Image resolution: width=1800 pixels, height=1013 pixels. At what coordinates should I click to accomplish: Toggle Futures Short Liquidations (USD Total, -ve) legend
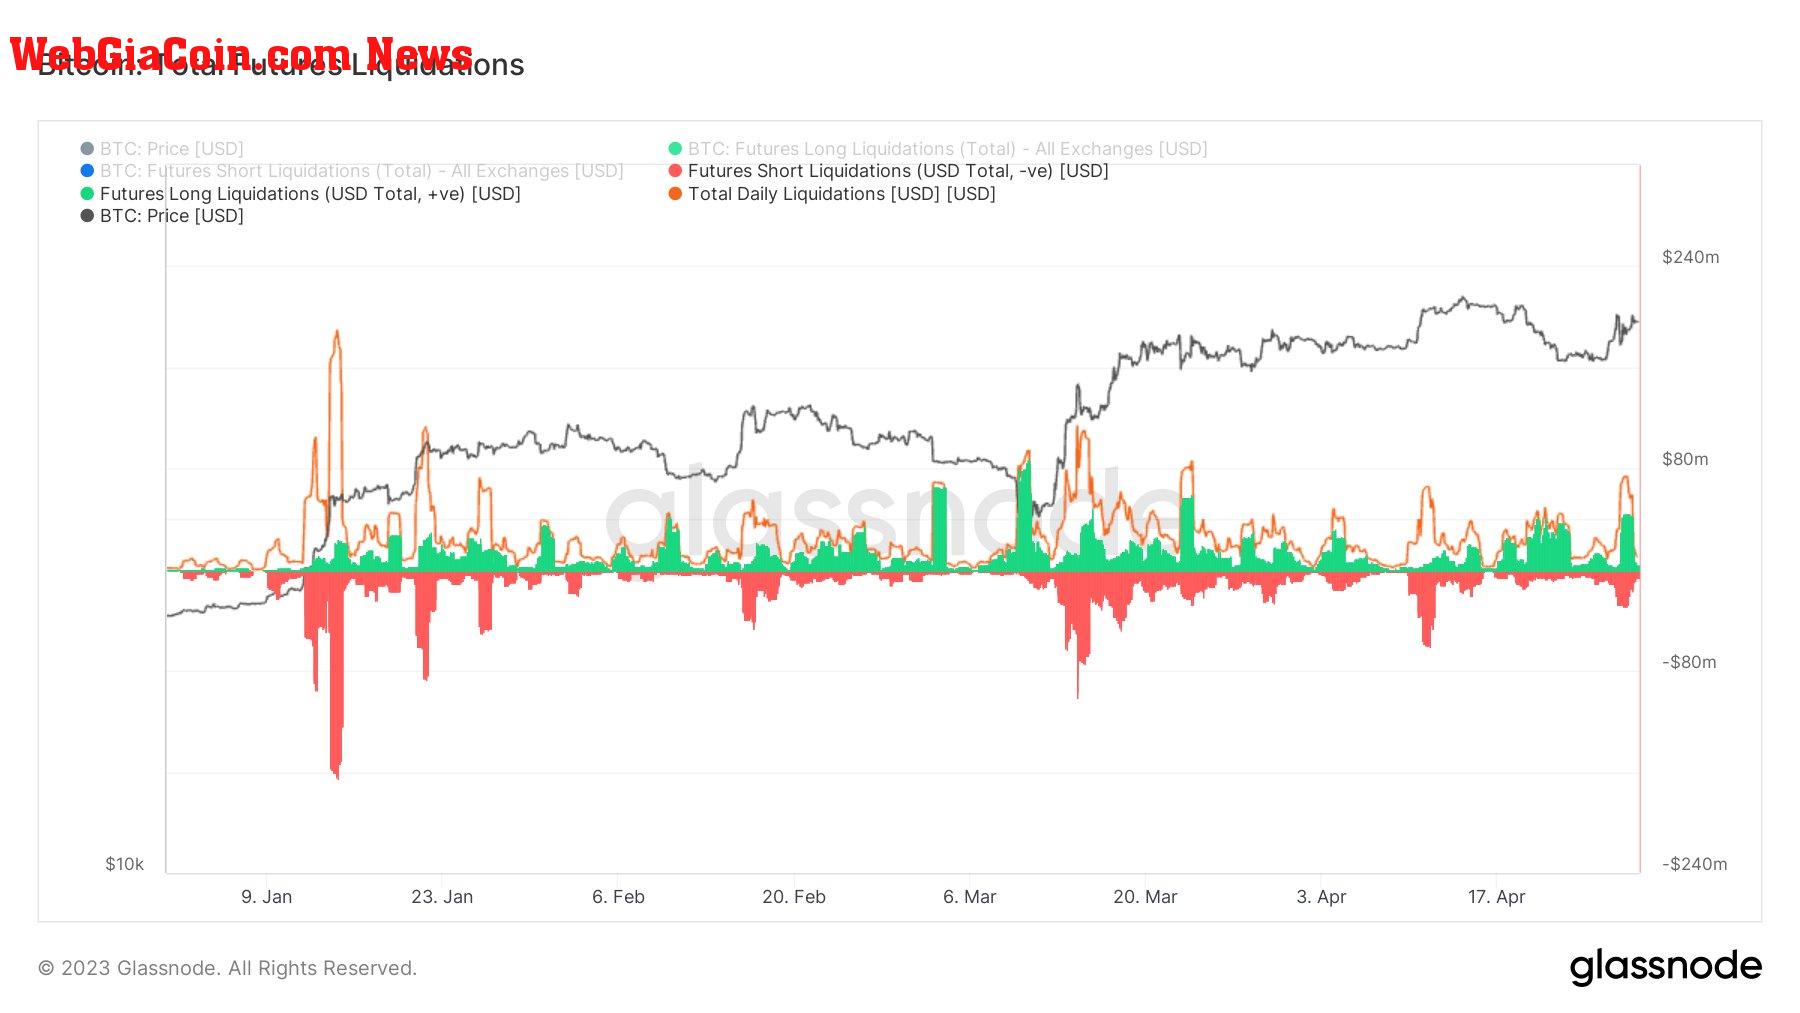(889, 171)
